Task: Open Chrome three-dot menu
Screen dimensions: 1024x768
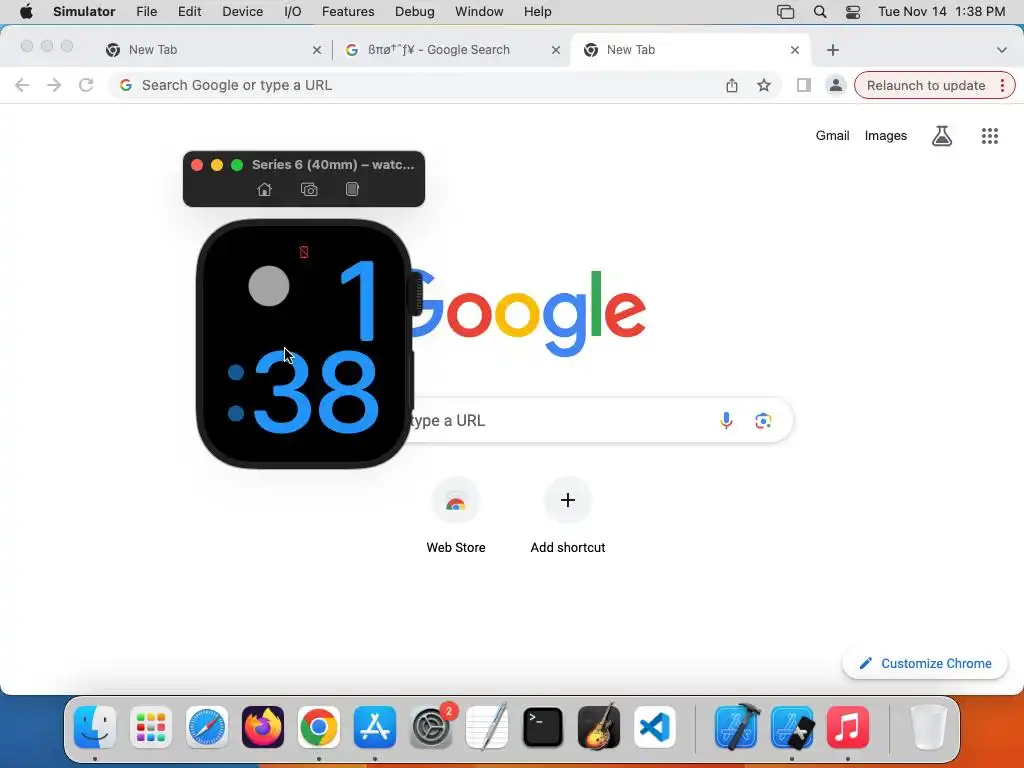Action: click(1002, 86)
